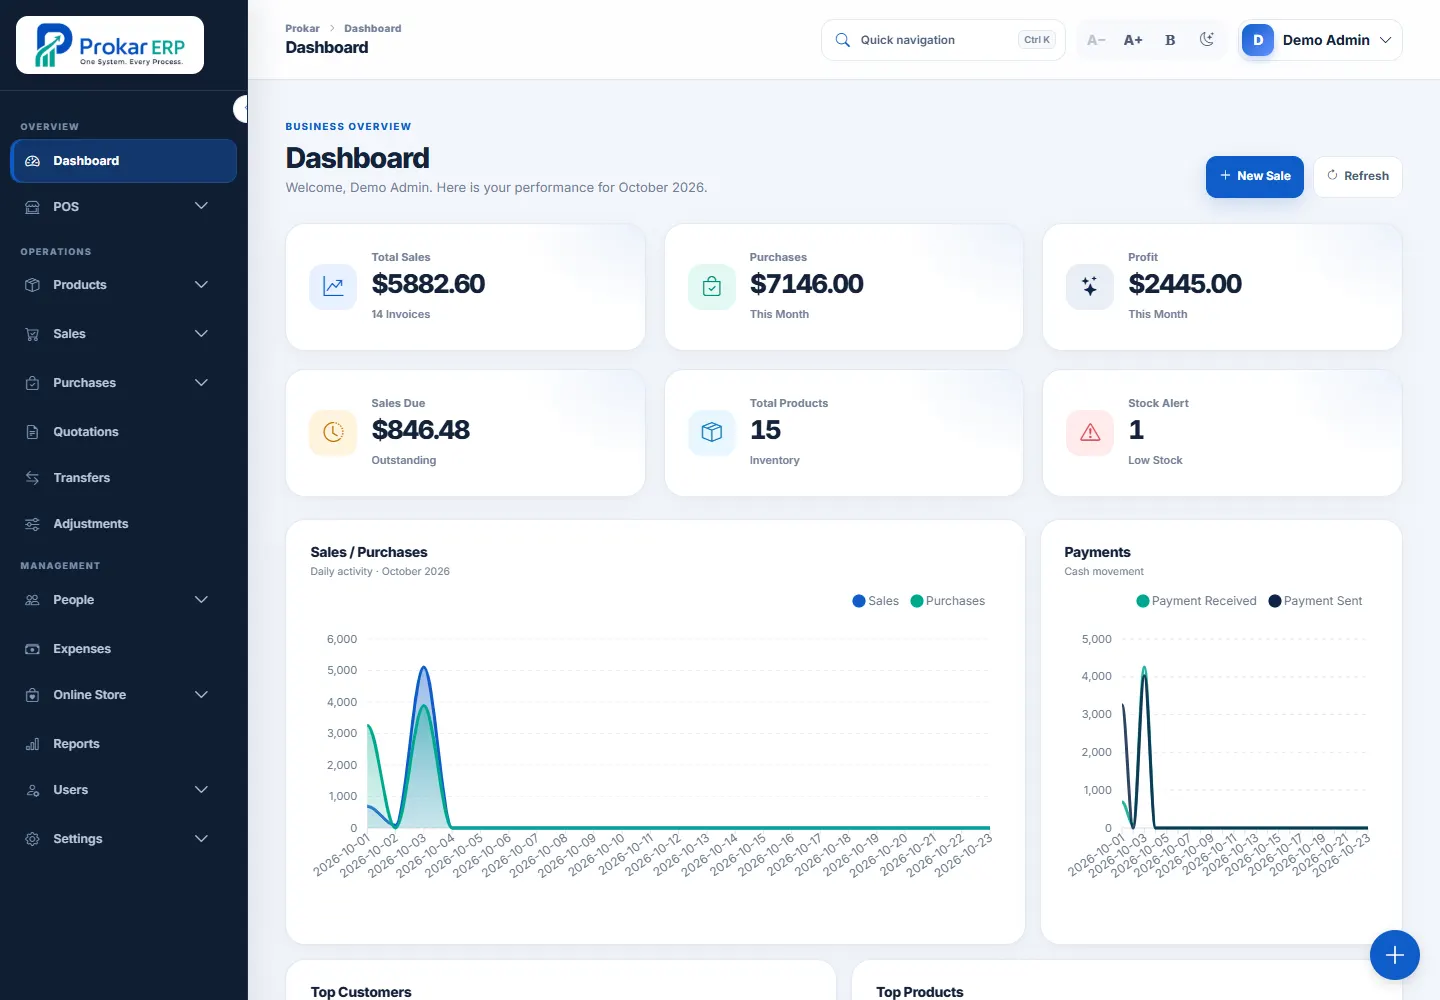Click the Stock Alert warning triangle icon
The width and height of the screenshot is (1440, 1000).
pos(1090,433)
